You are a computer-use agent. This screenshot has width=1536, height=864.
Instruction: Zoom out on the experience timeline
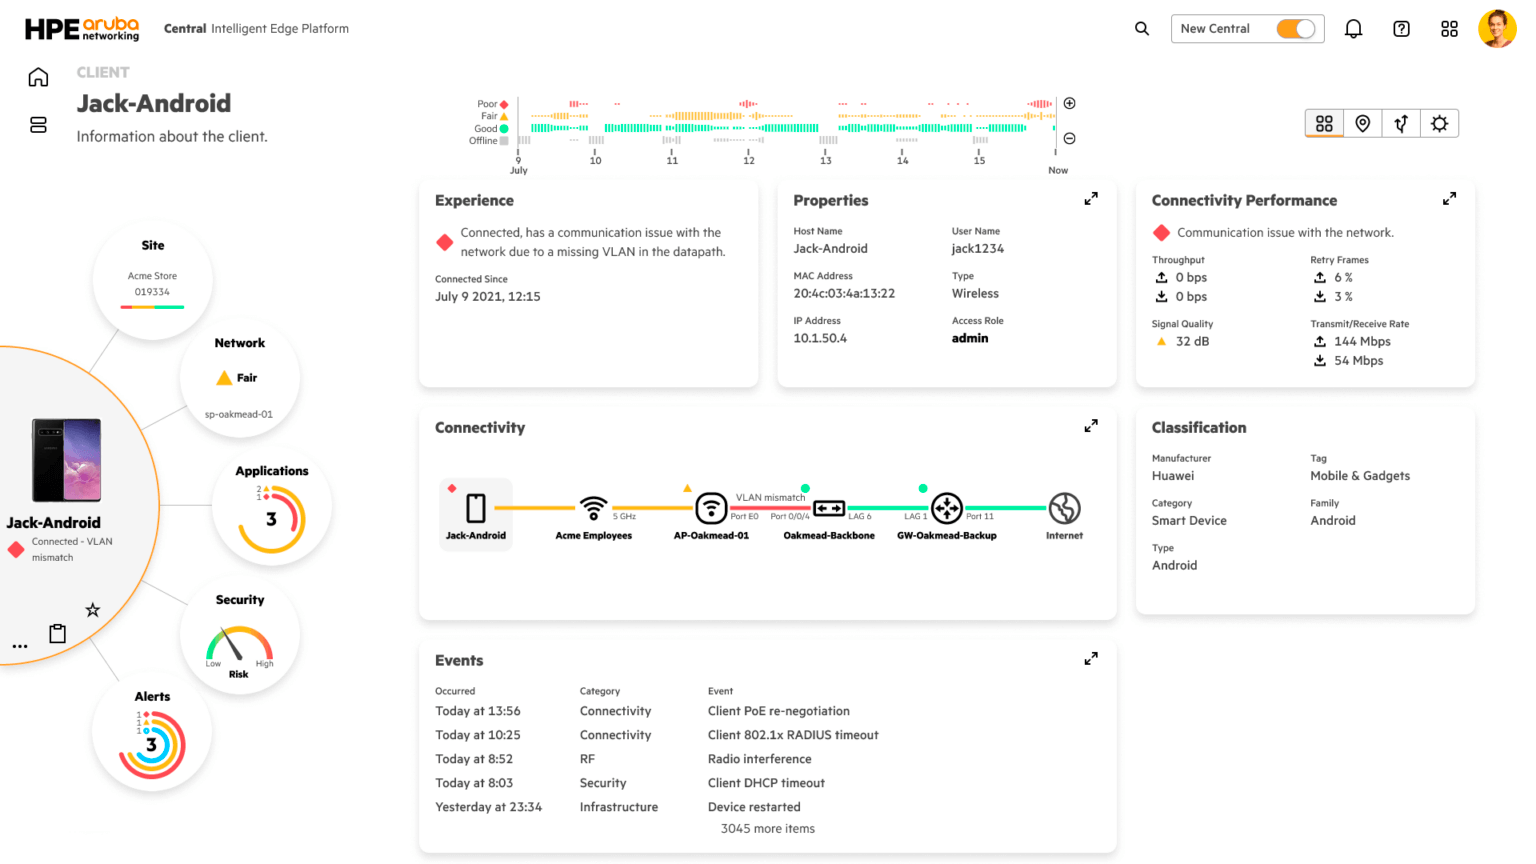1069,138
